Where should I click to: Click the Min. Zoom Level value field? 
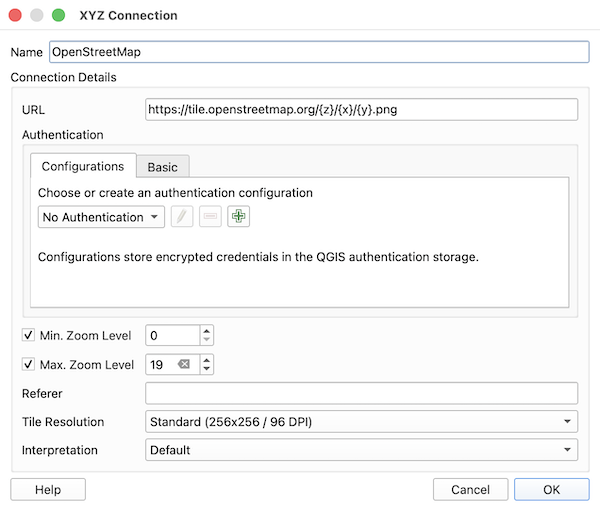(x=173, y=335)
